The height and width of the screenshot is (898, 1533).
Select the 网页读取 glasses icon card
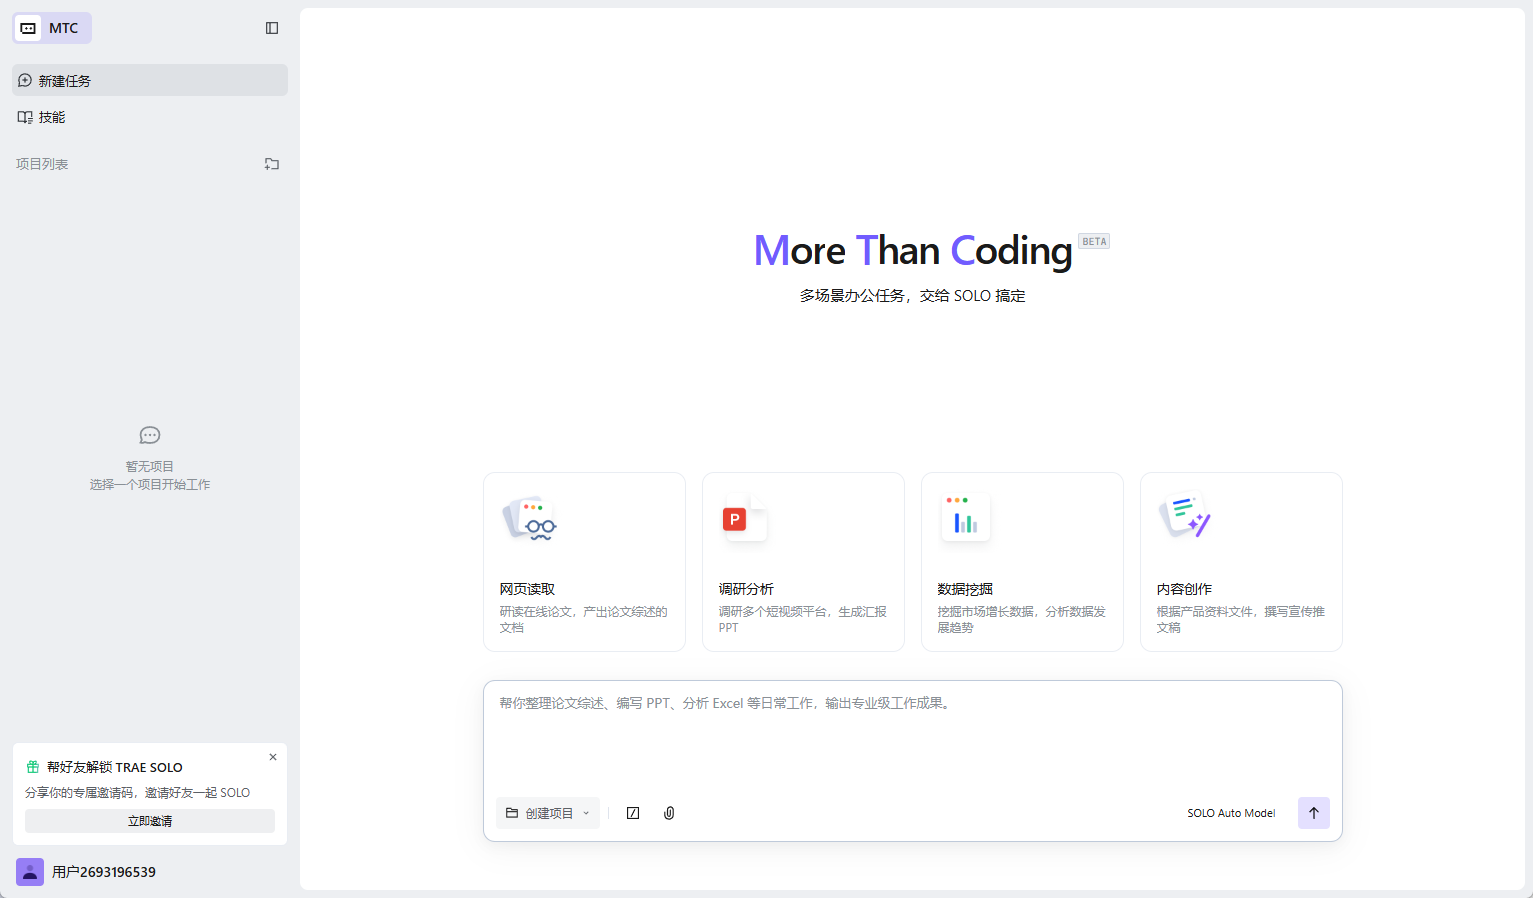click(529, 519)
